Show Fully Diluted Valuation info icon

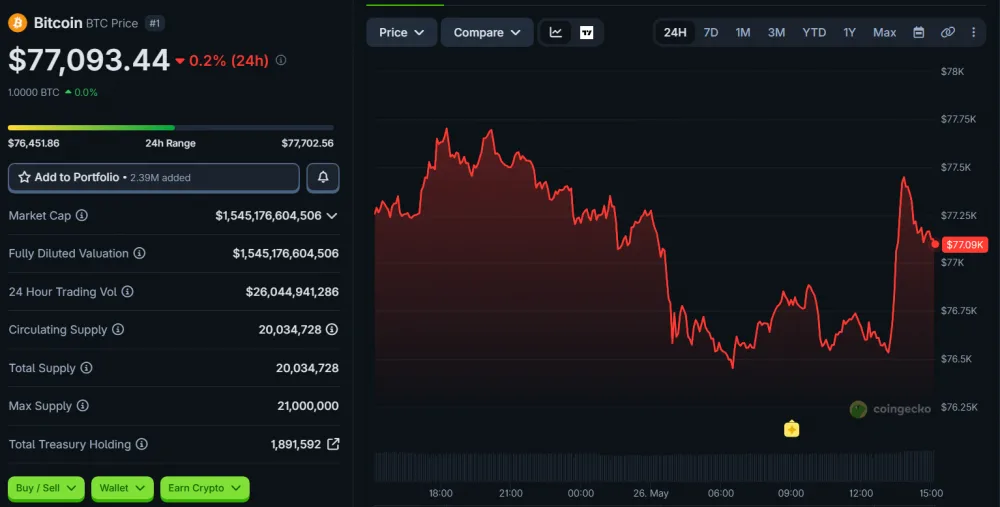[x=139, y=253]
